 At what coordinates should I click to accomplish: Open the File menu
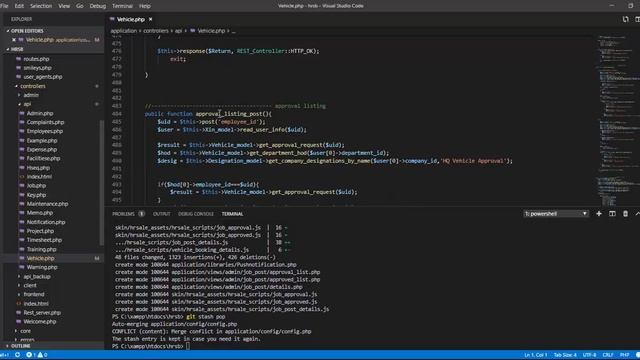(x=4, y=6)
